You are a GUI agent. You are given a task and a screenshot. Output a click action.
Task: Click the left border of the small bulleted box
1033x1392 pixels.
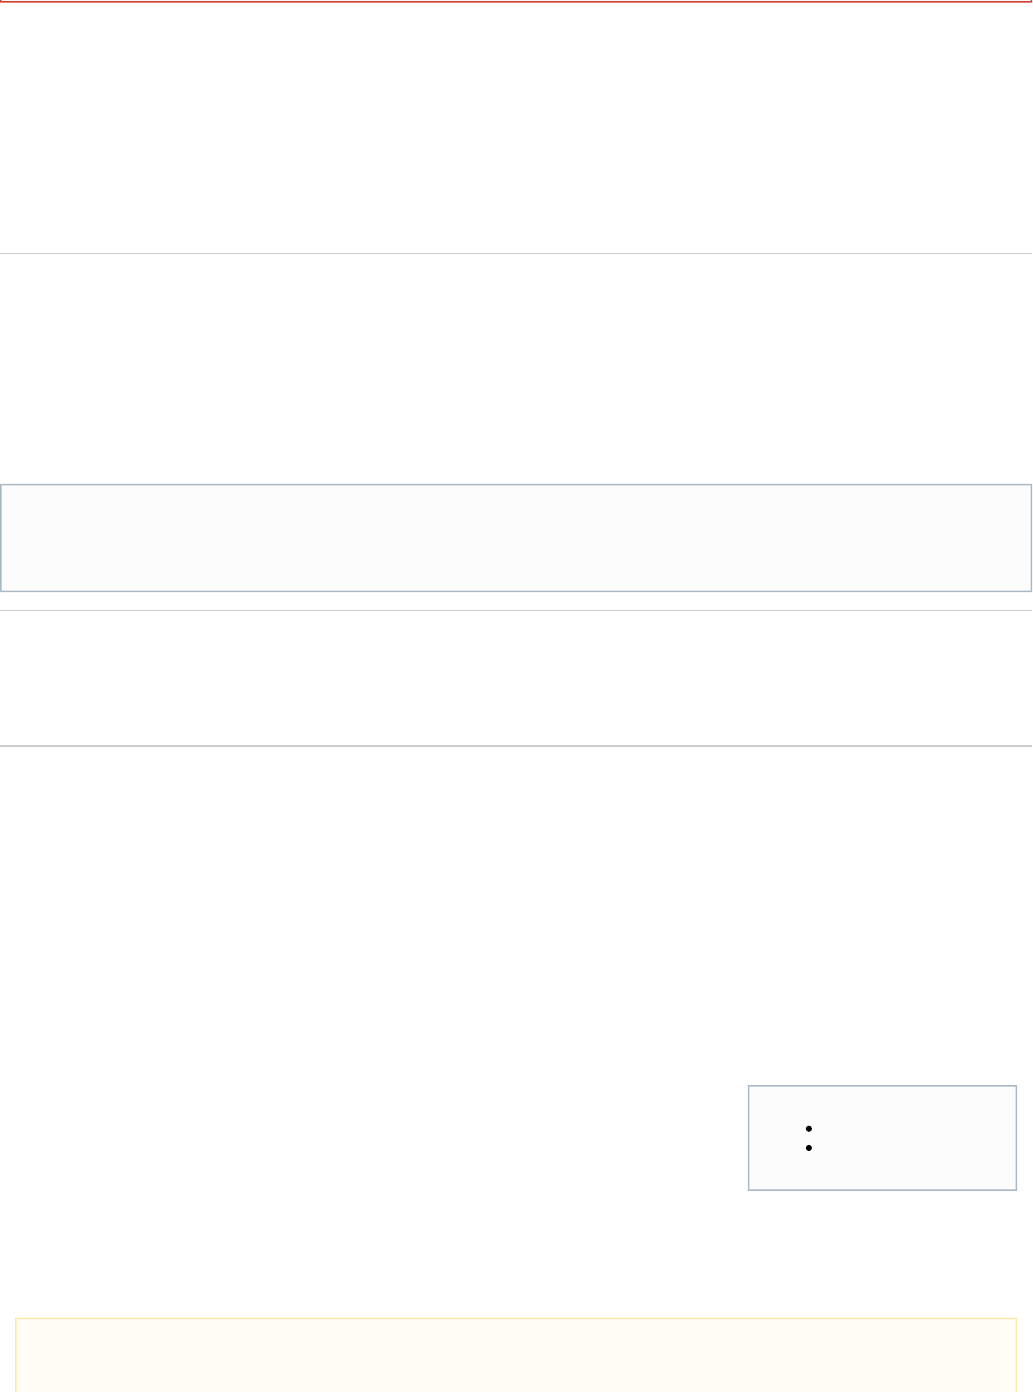pyautogui.click(x=749, y=1138)
